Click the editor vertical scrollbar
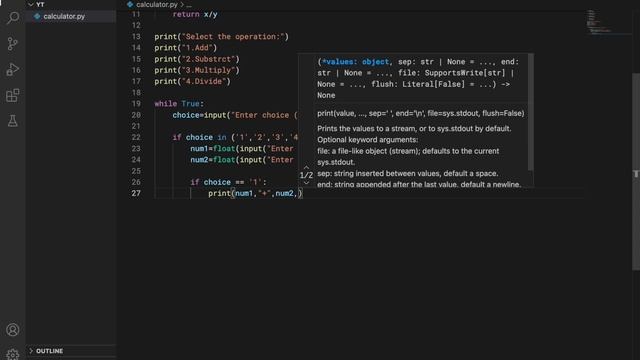The image size is (640, 360). coord(636,171)
